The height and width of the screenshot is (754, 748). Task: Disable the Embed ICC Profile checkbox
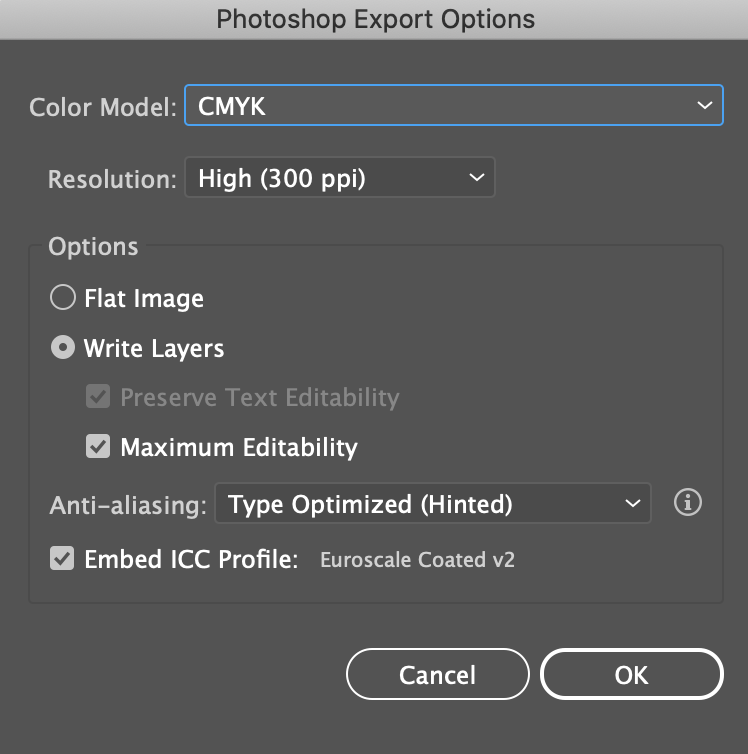pos(62,559)
